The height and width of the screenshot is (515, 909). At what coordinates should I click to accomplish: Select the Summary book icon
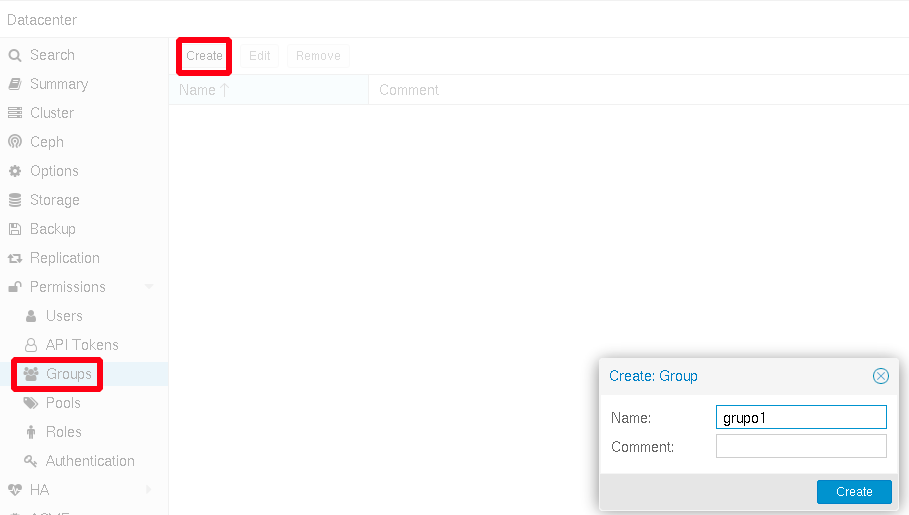pos(15,85)
